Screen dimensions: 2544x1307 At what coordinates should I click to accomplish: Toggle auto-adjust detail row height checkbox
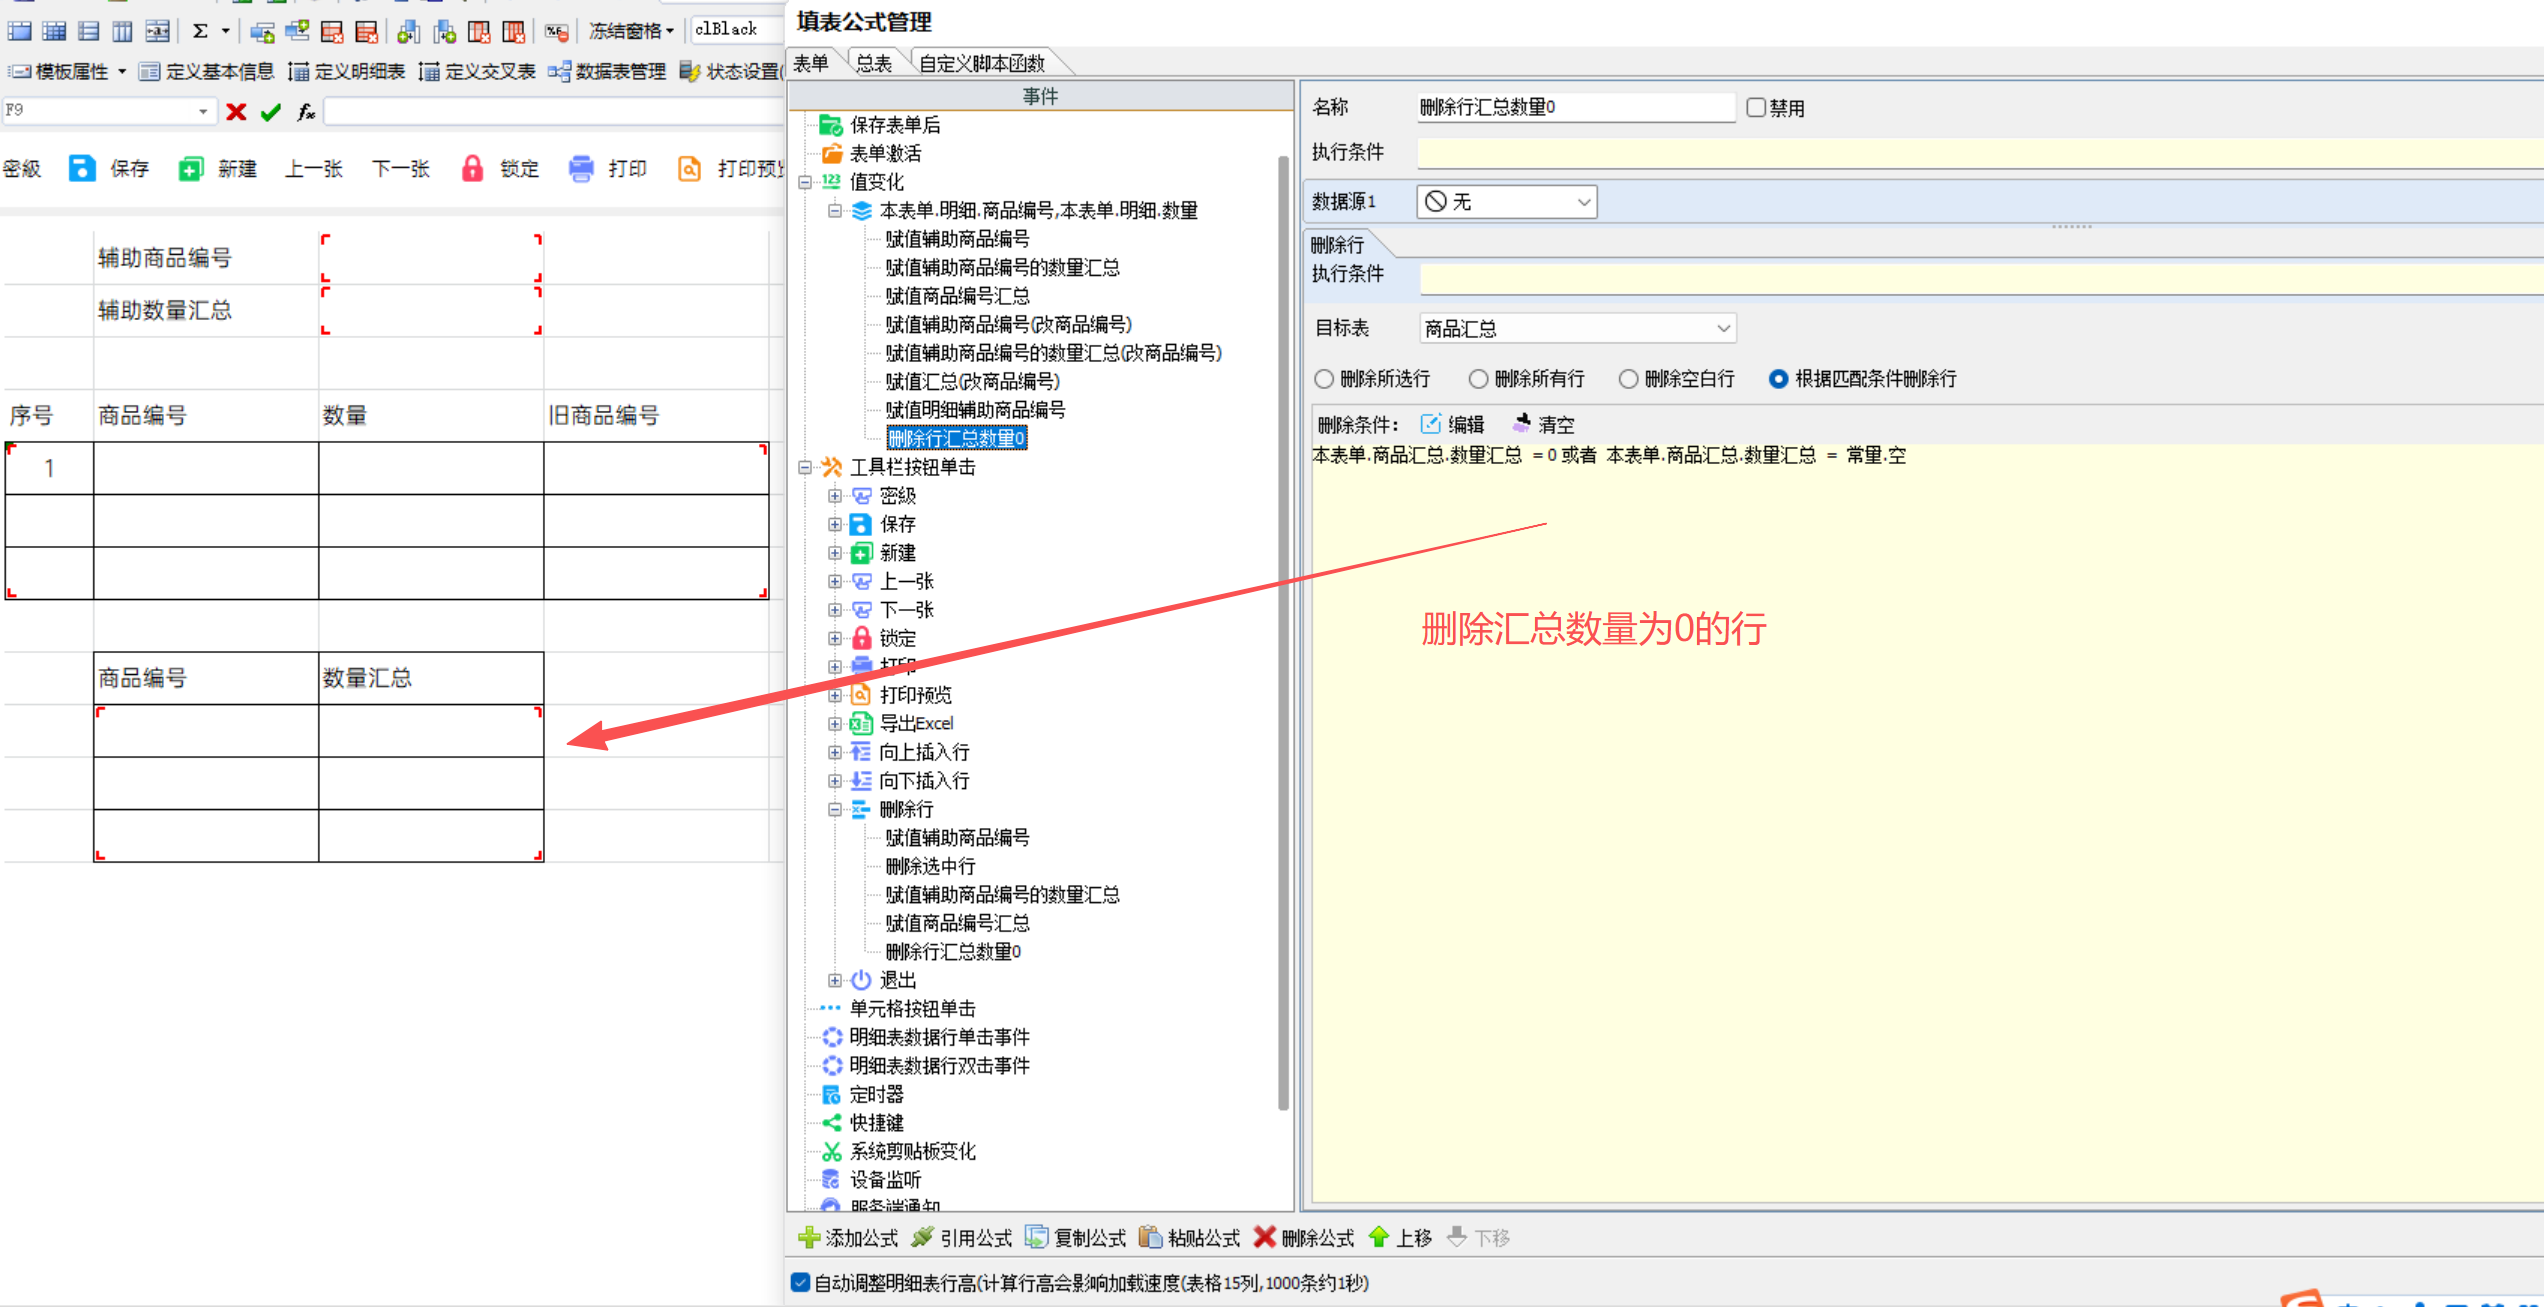(800, 1283)
